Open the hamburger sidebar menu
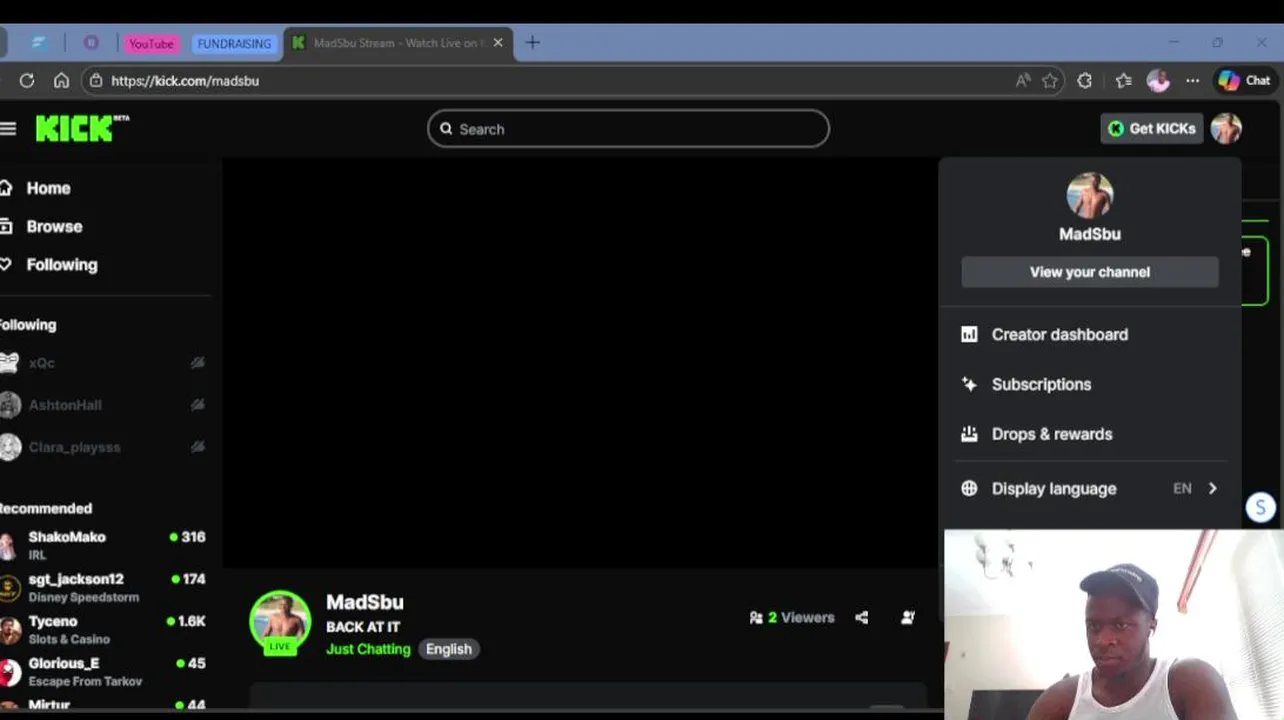 point(8,129)
